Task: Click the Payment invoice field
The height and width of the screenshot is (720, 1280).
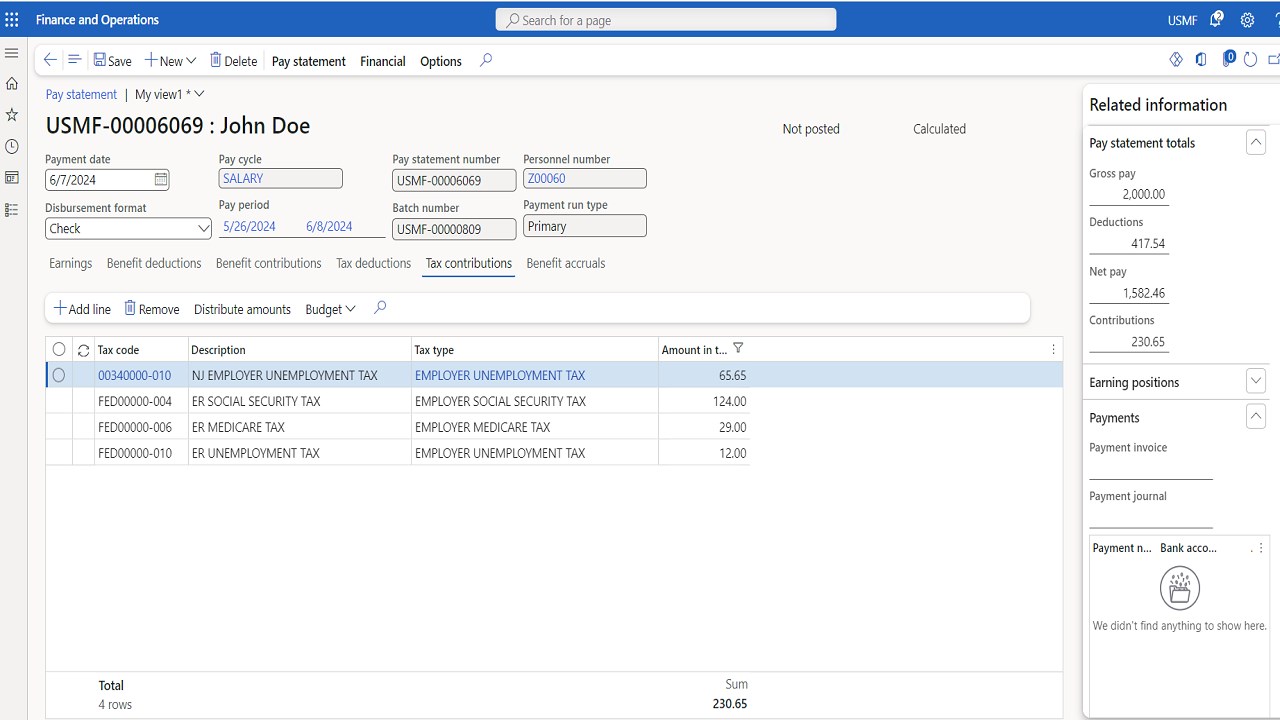Action: pos(1151,469)
